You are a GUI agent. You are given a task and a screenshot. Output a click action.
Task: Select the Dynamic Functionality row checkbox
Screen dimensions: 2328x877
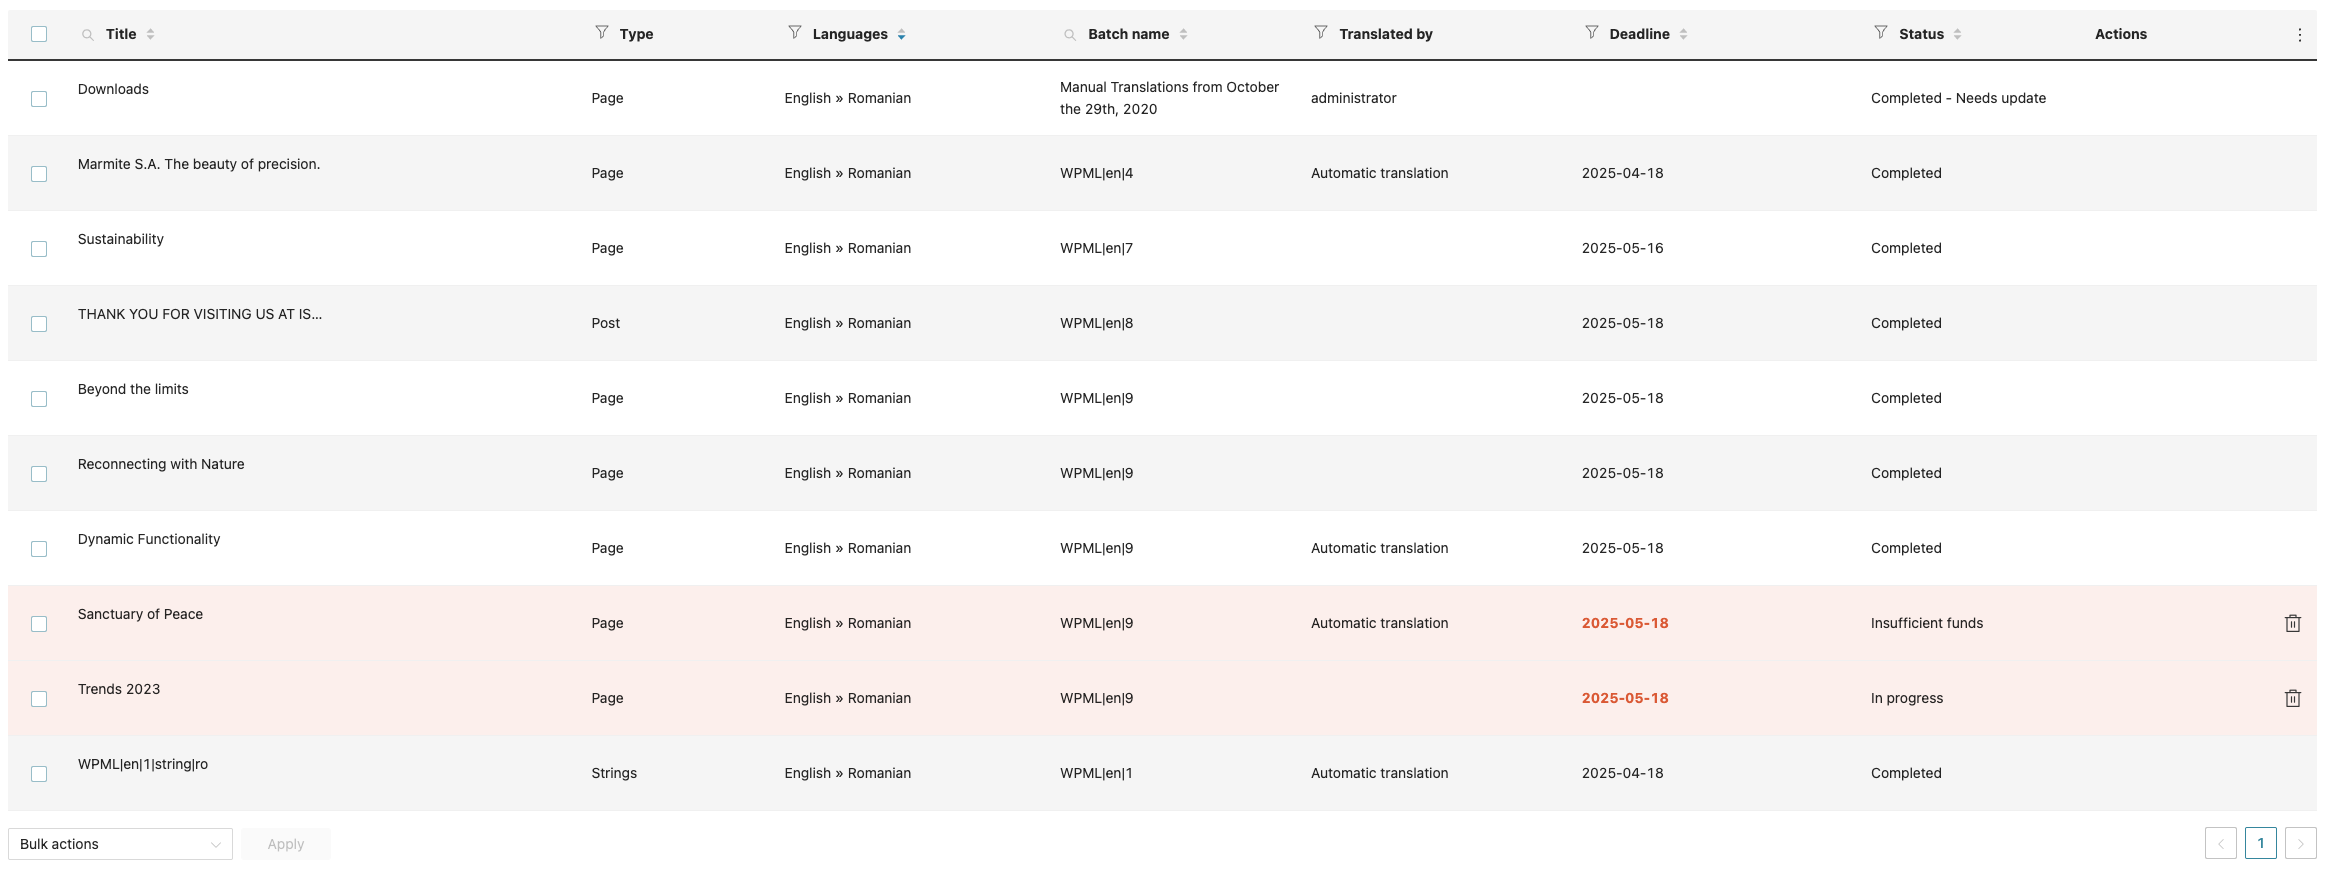point(39,549)
